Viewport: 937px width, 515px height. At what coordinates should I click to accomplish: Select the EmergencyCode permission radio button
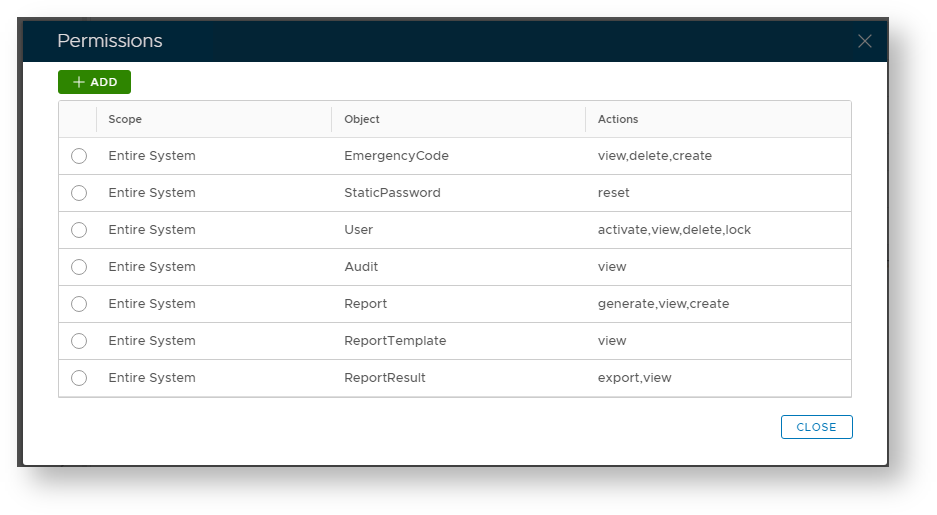pos(79,156)
